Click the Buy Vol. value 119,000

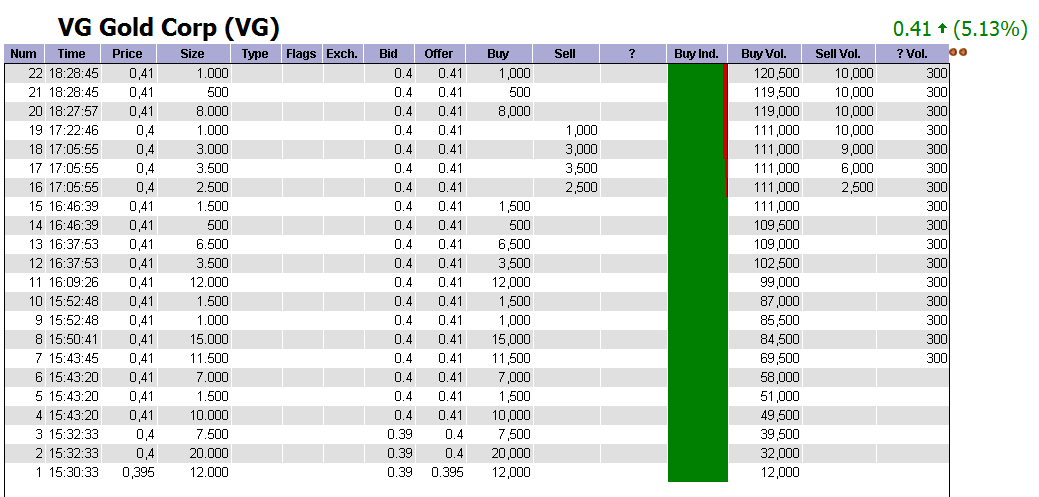pyautogui.click(x=777, y=111)
